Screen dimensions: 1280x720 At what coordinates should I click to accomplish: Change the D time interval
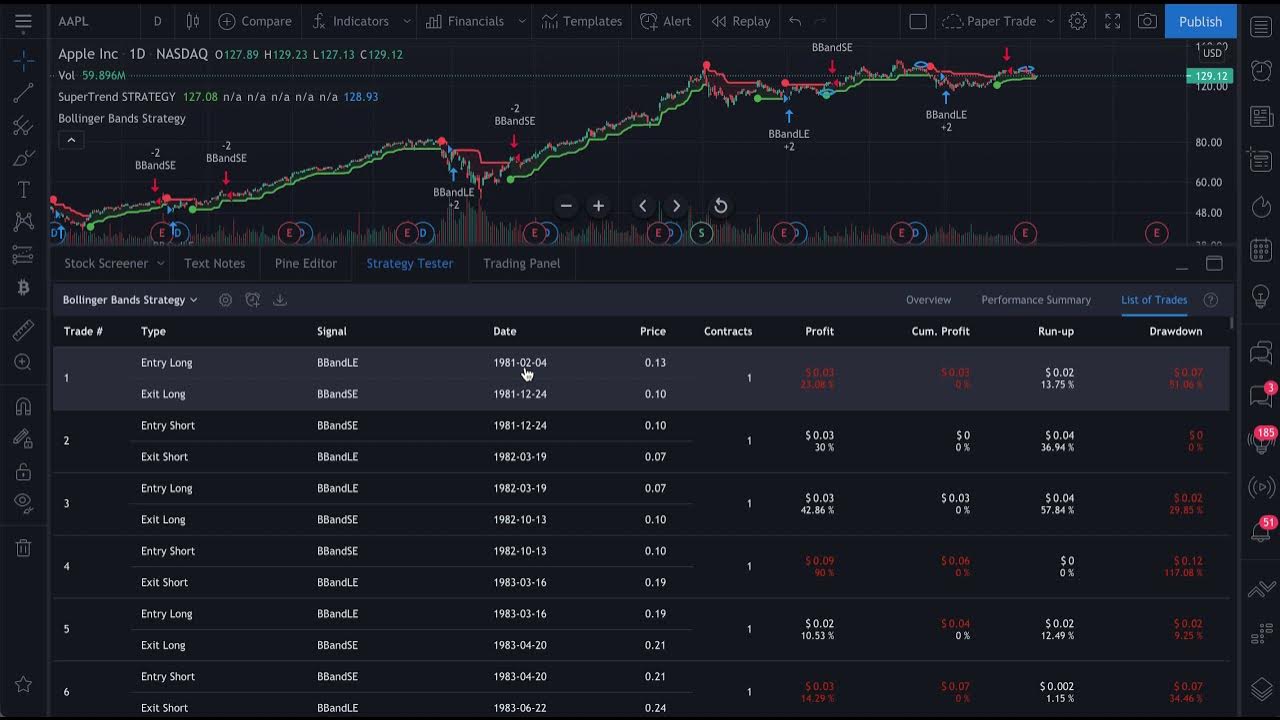point(157,21)
